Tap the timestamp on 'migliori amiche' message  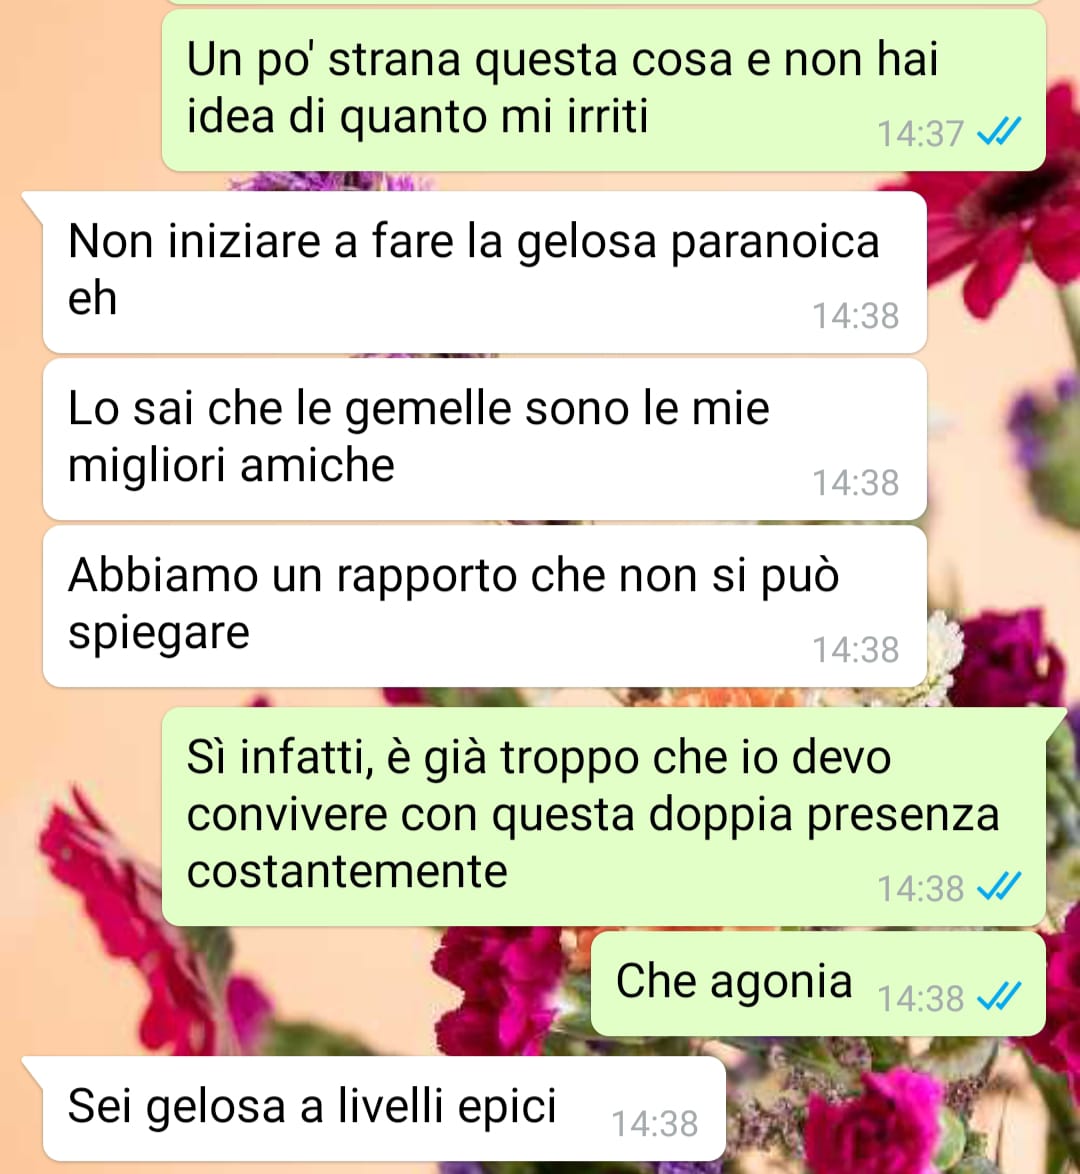click(x=855, y=483)
